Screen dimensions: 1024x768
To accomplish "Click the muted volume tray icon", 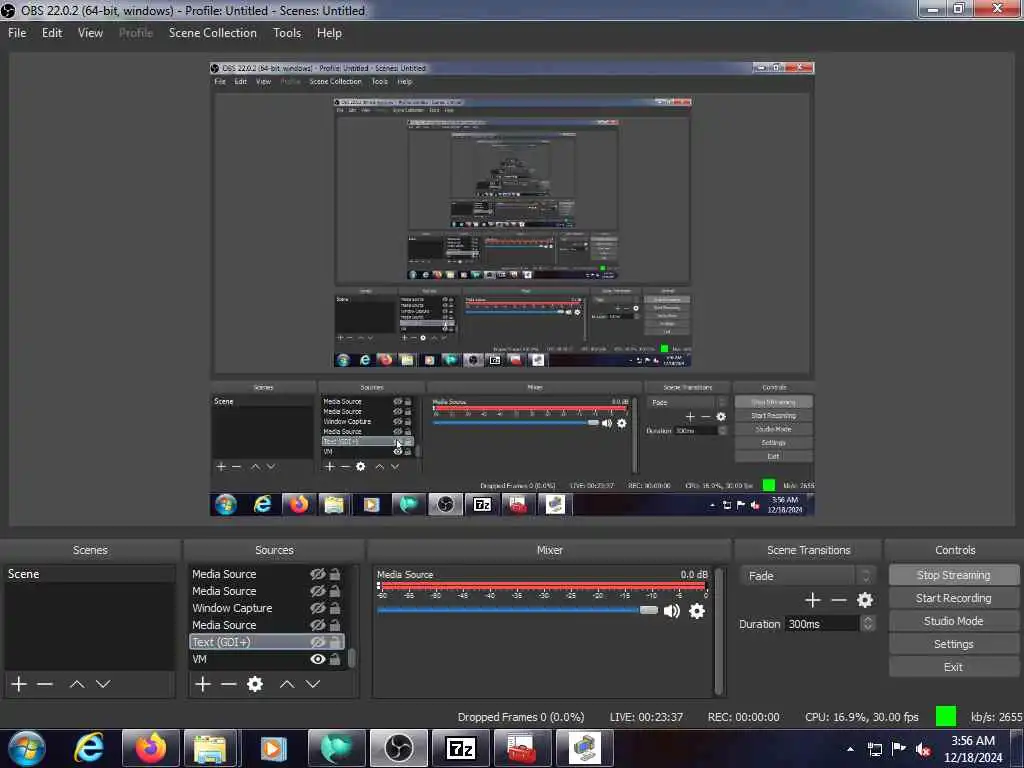I will tap(923, 750).
